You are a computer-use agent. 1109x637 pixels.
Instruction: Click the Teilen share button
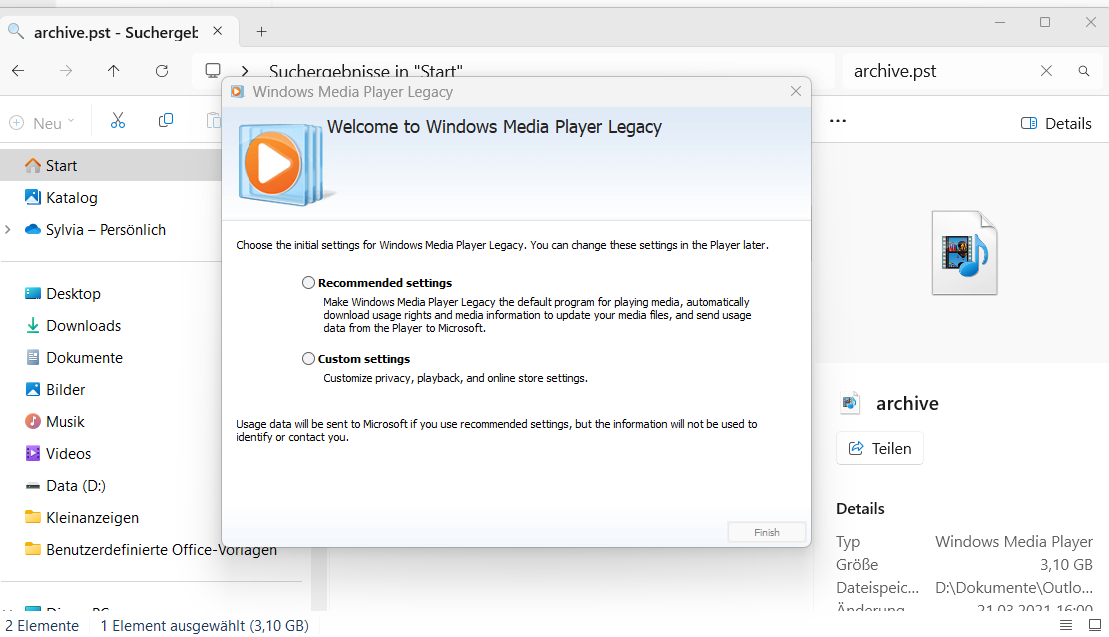880,448
